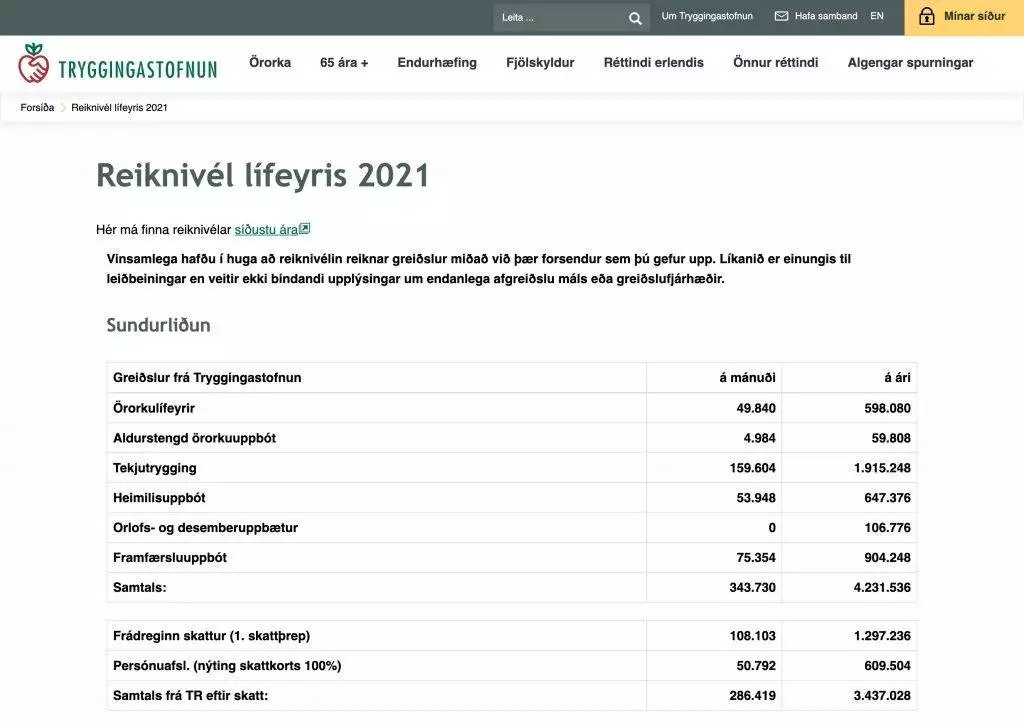
Task: Open Um Tryggingastofnun link
Action: 707,16
